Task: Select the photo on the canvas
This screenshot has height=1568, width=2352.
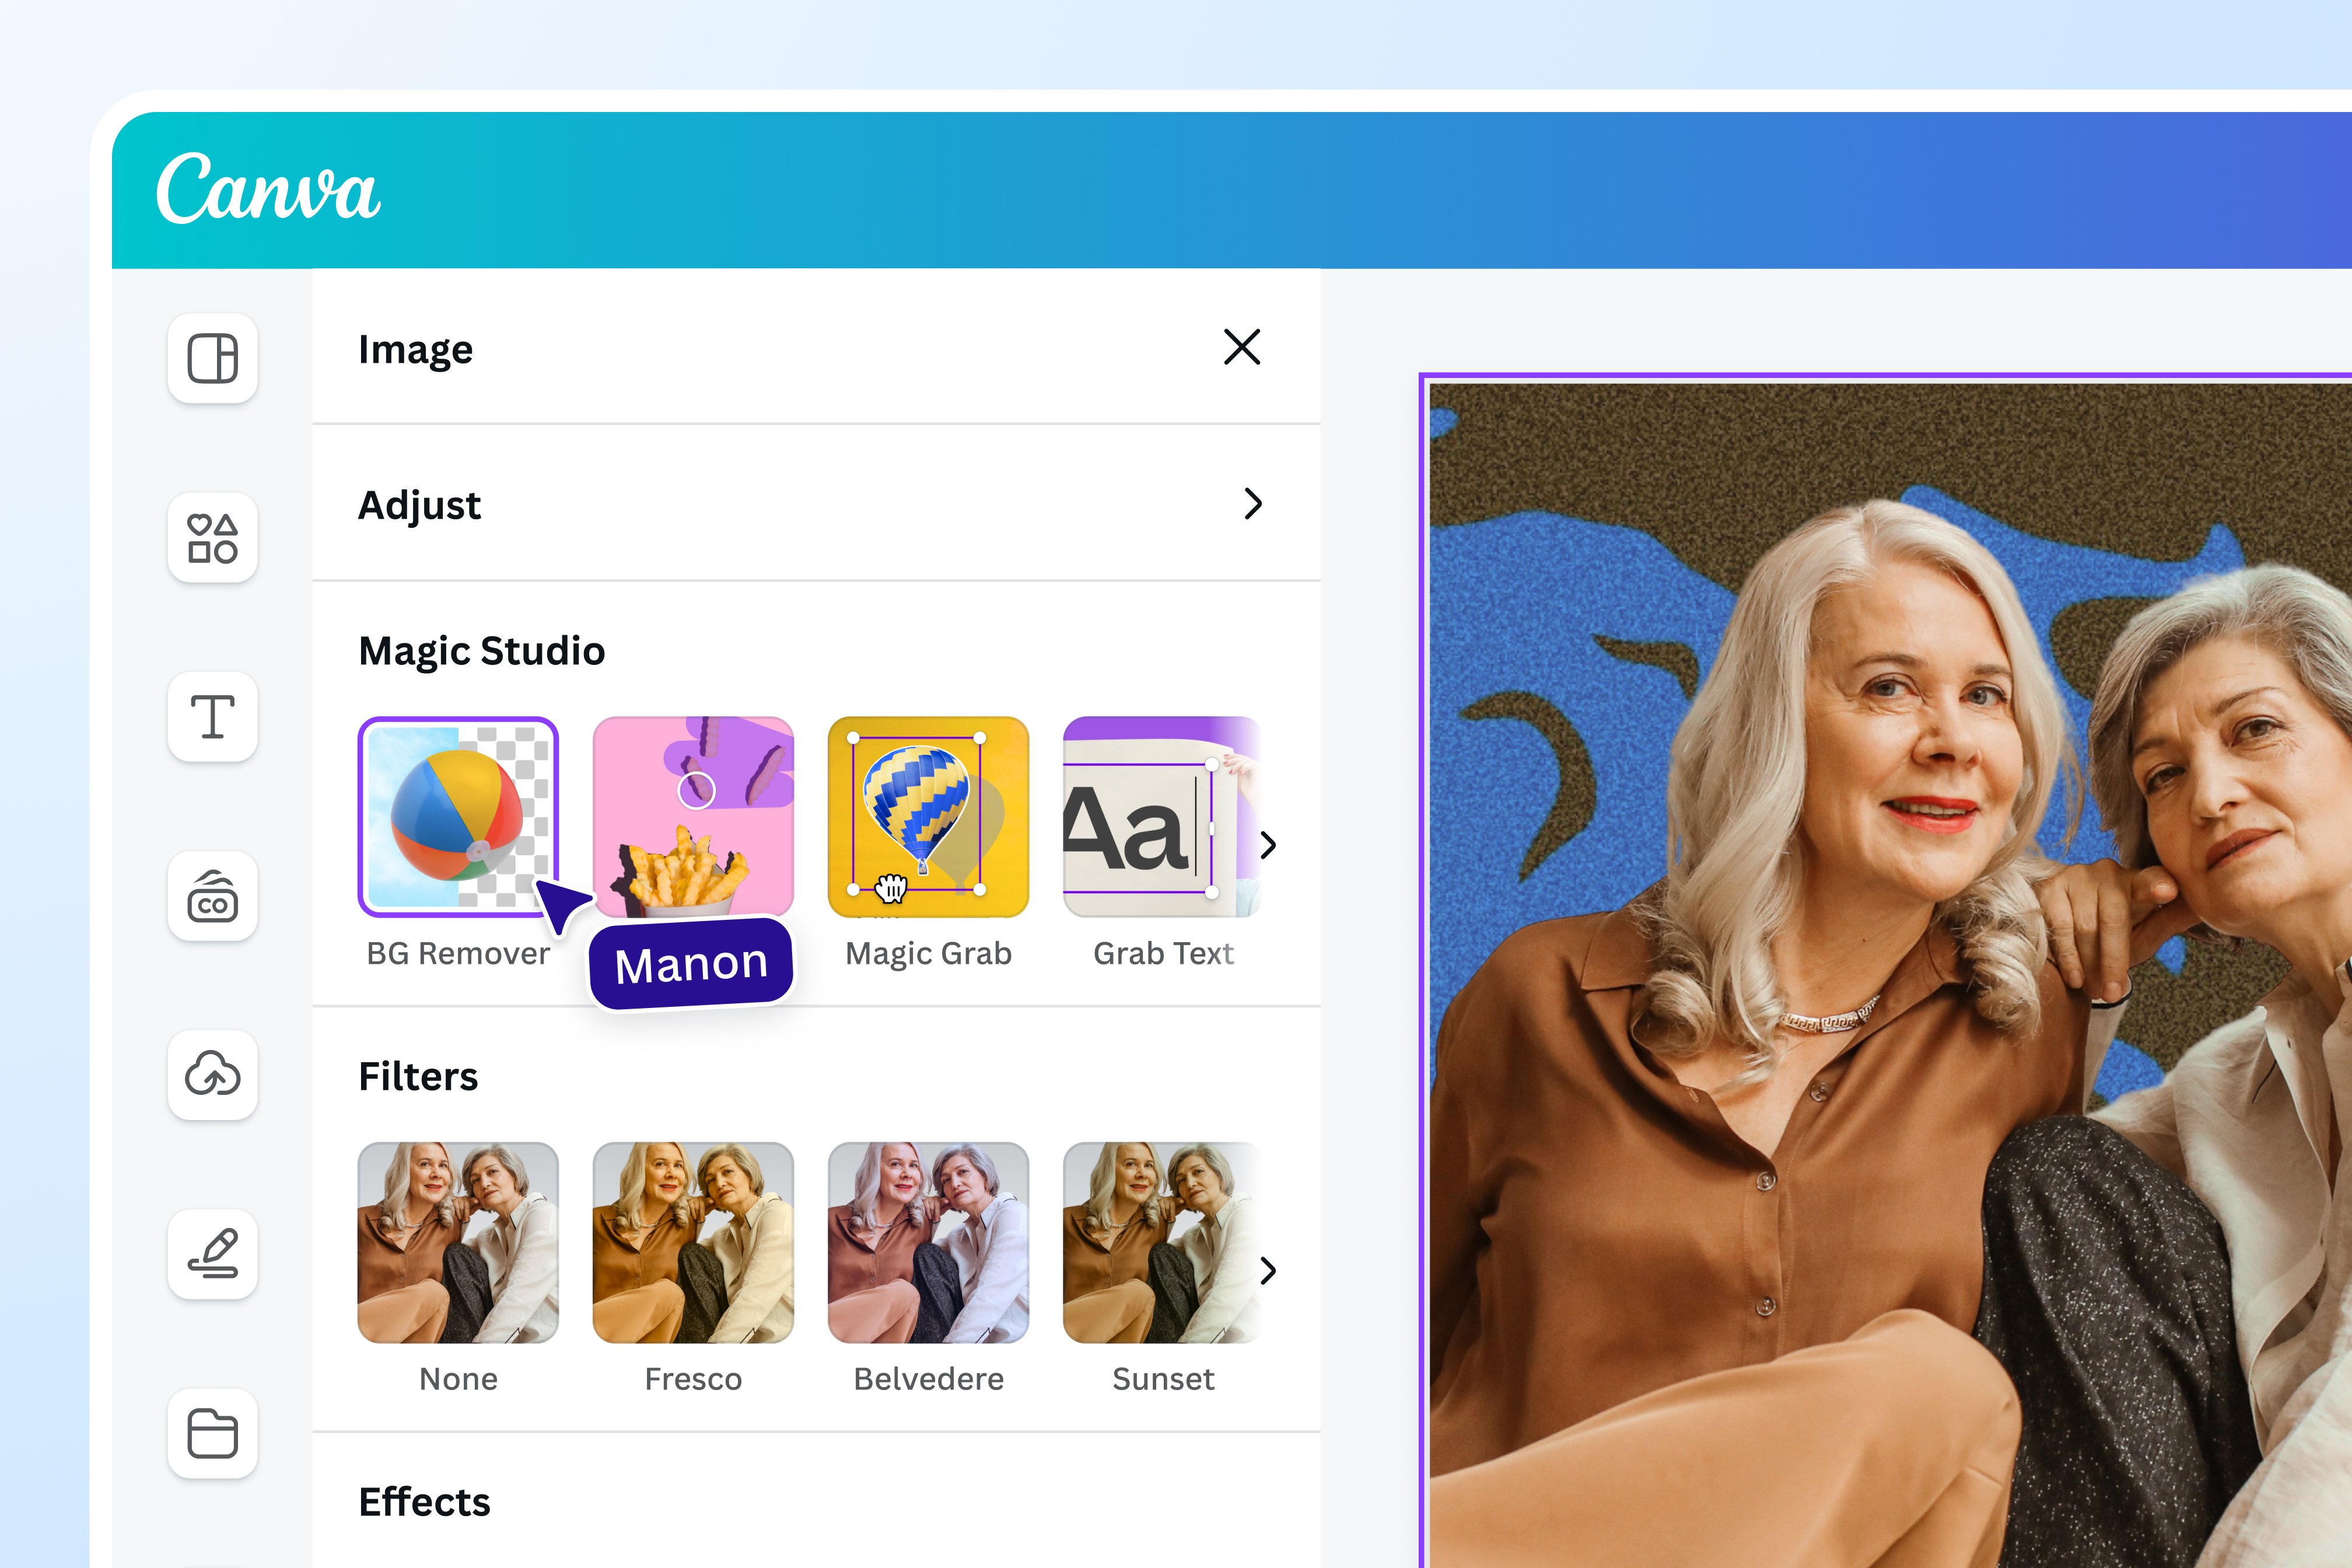Action: pyautogui.click(x=1900, y=950)
